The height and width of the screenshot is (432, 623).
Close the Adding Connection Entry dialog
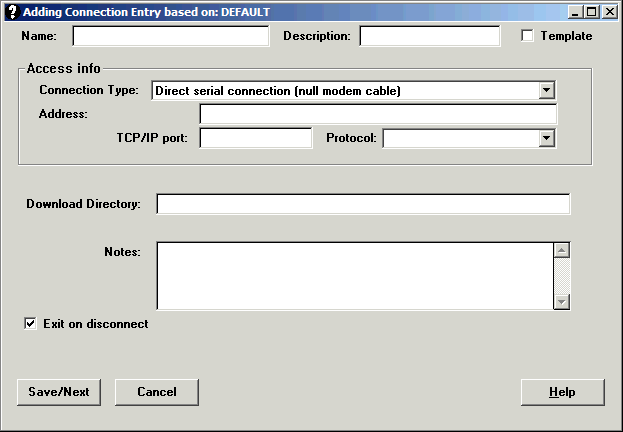pos(609,12)
